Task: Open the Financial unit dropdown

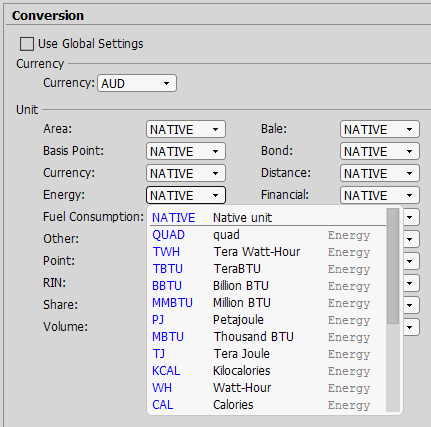Action: click(380, 195)
